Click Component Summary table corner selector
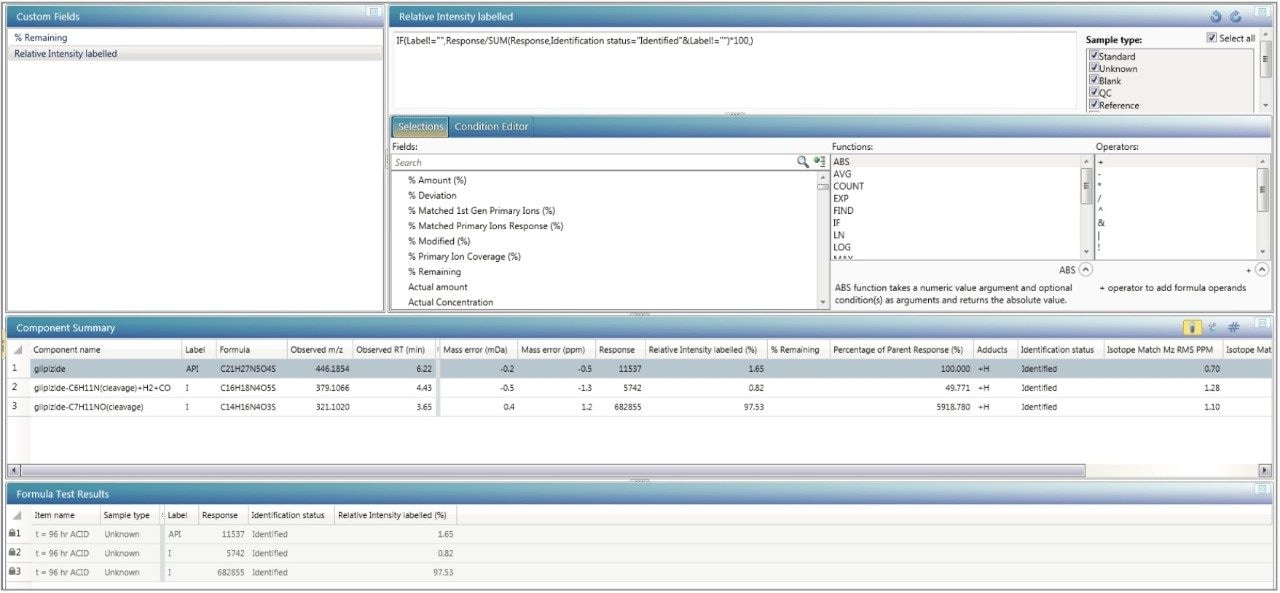This screenshot has height=593, width=1280. pos(18,350)
